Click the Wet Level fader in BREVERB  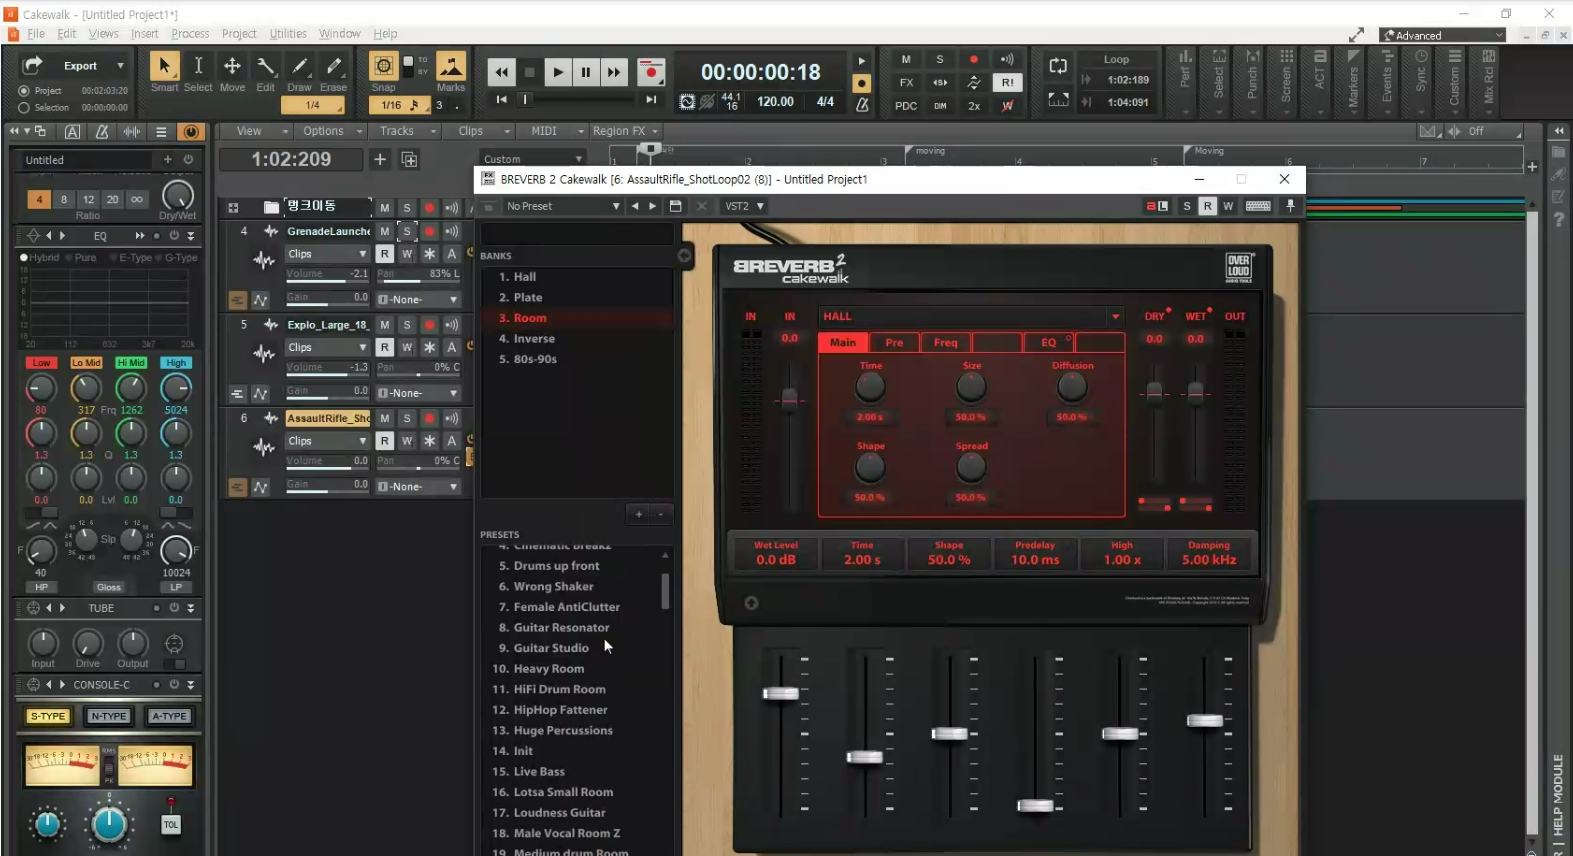781,693
